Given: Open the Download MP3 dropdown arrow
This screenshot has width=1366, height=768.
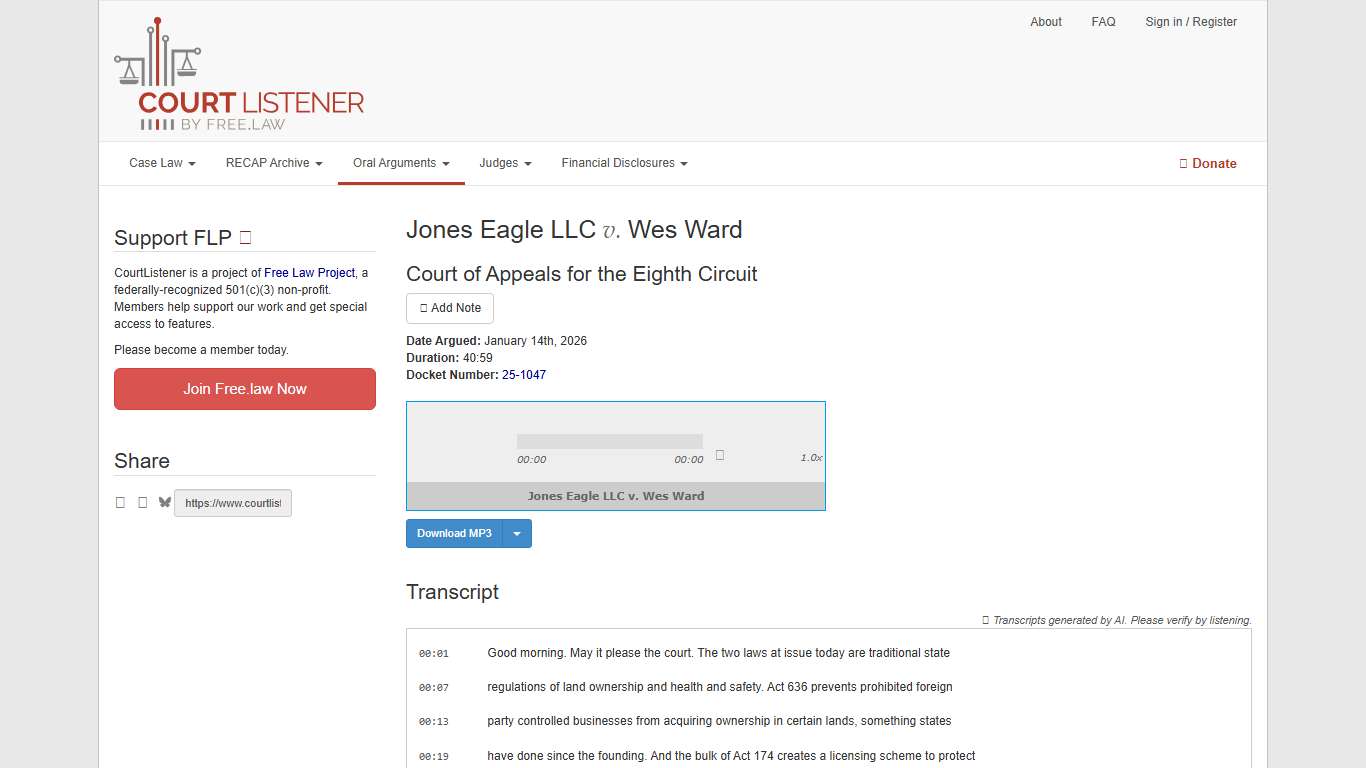Looking at the screenshot, I should 517,533.
